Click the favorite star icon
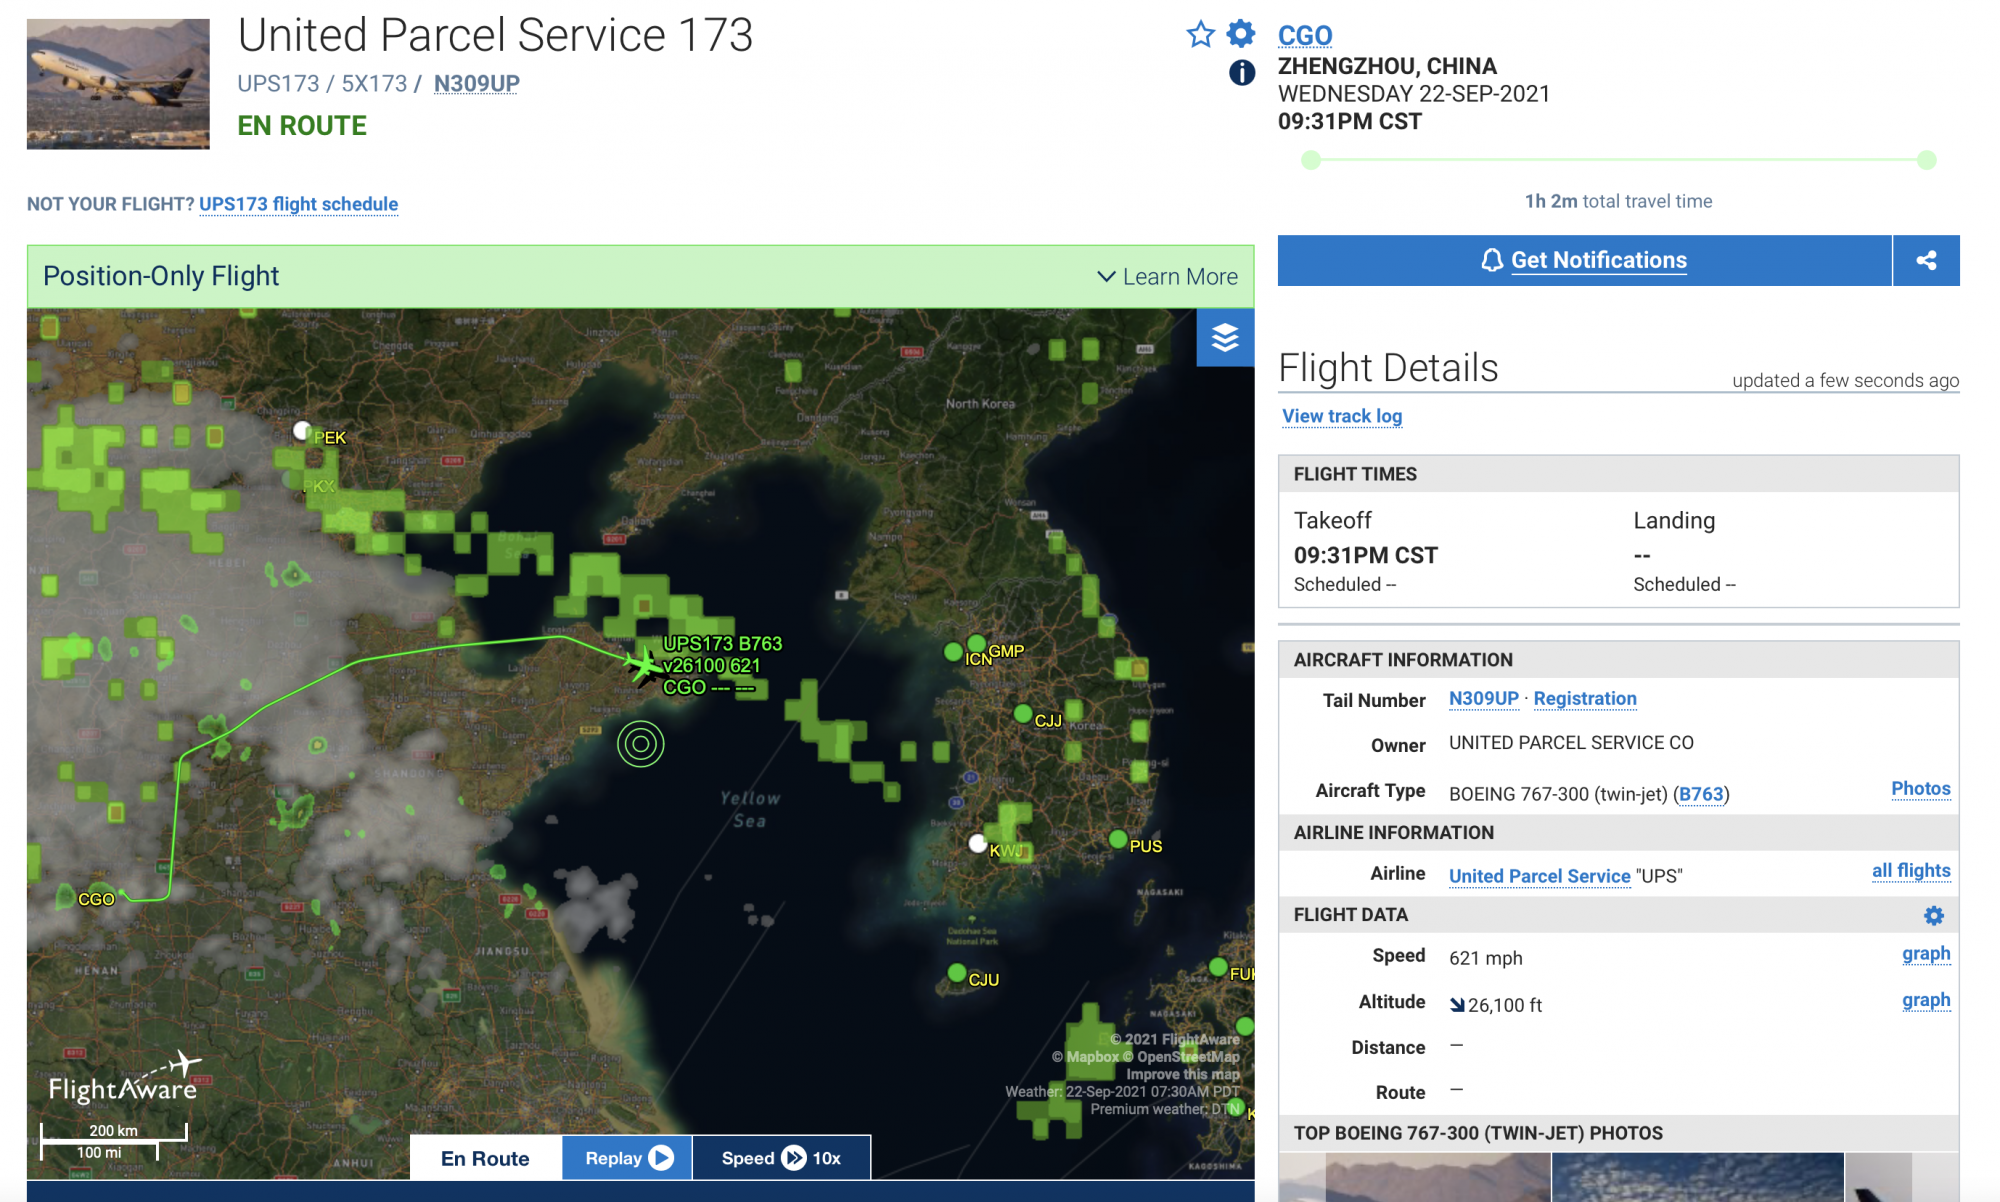 tap(1200, 35)
